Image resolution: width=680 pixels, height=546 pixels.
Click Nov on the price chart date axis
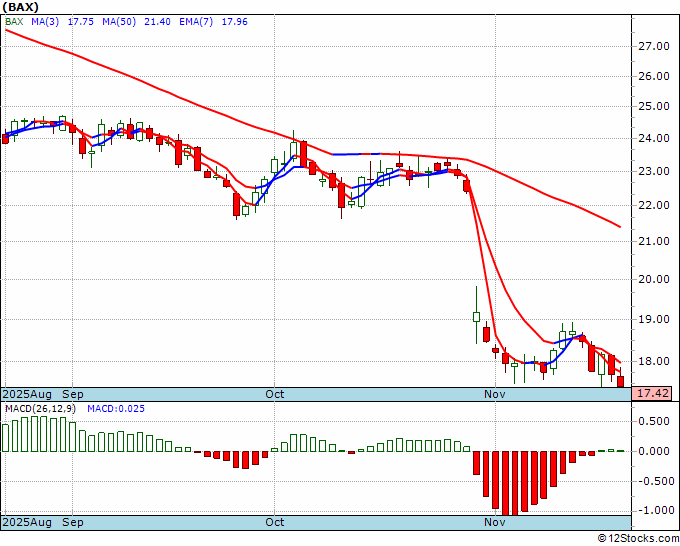click(495, 394)
